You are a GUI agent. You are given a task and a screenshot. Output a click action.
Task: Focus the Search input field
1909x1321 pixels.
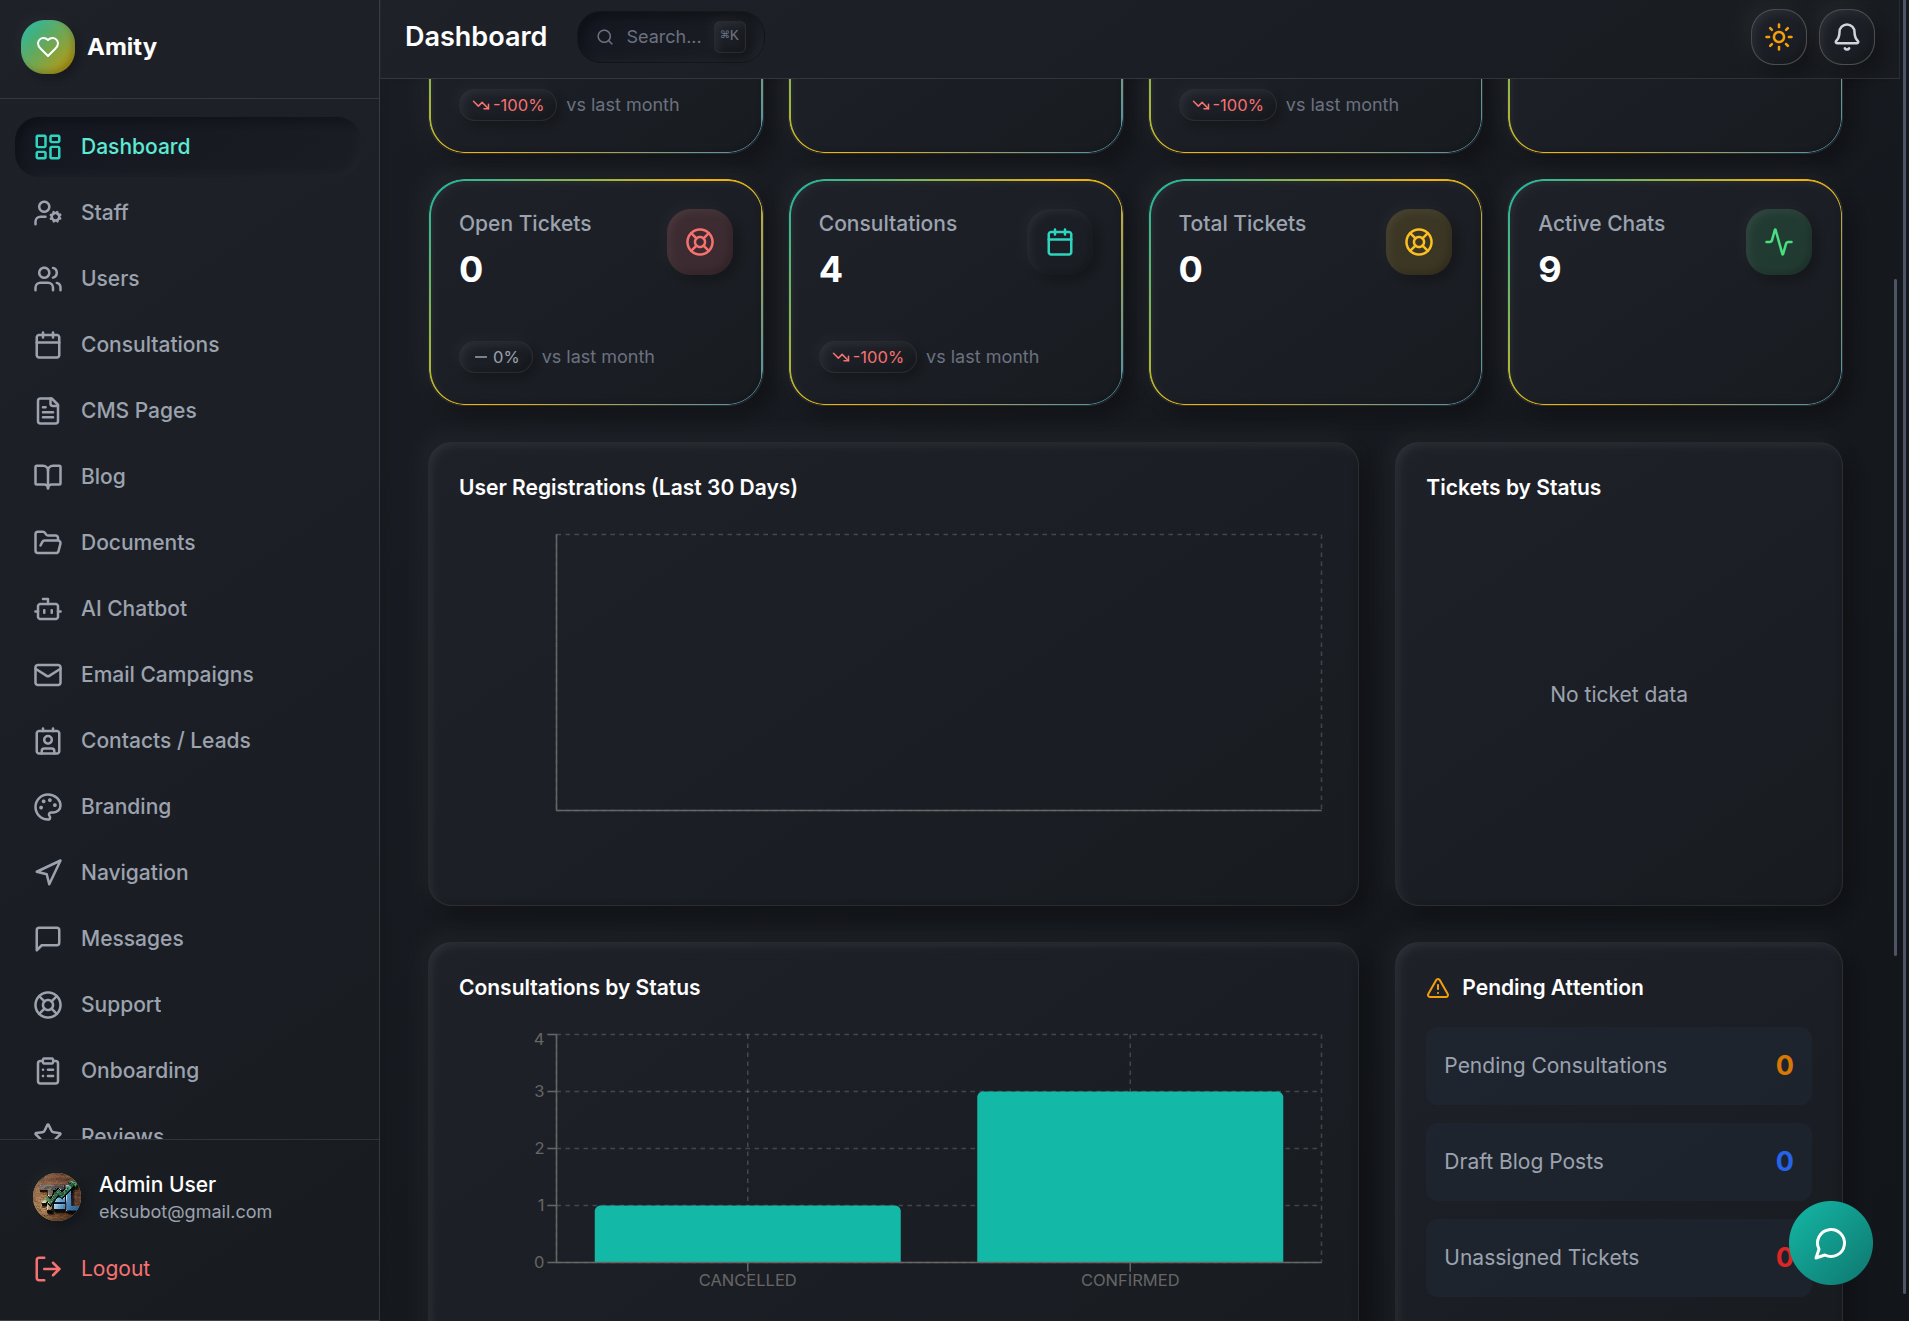tap(671, 37)
